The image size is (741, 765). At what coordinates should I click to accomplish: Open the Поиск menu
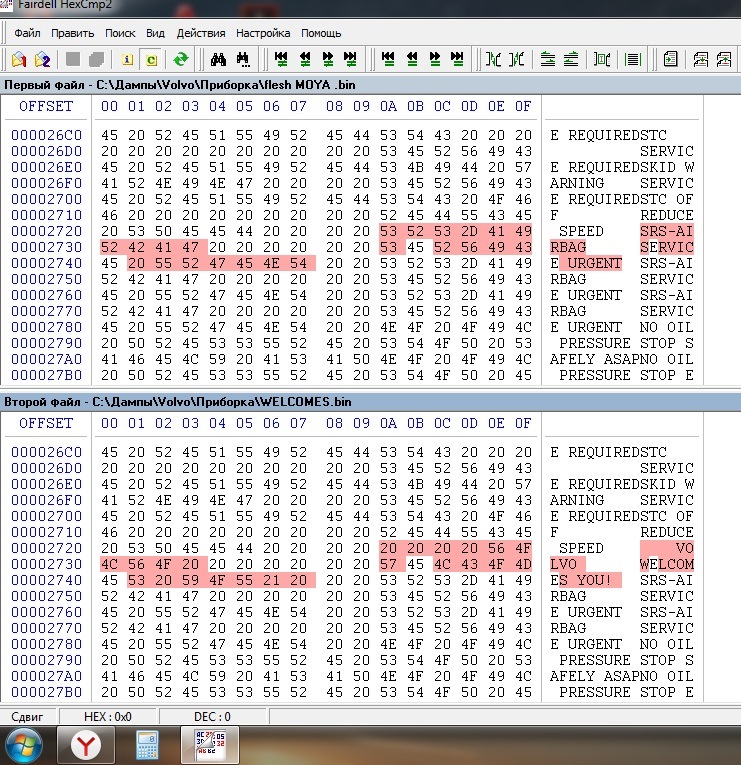[x=120, y=33]
